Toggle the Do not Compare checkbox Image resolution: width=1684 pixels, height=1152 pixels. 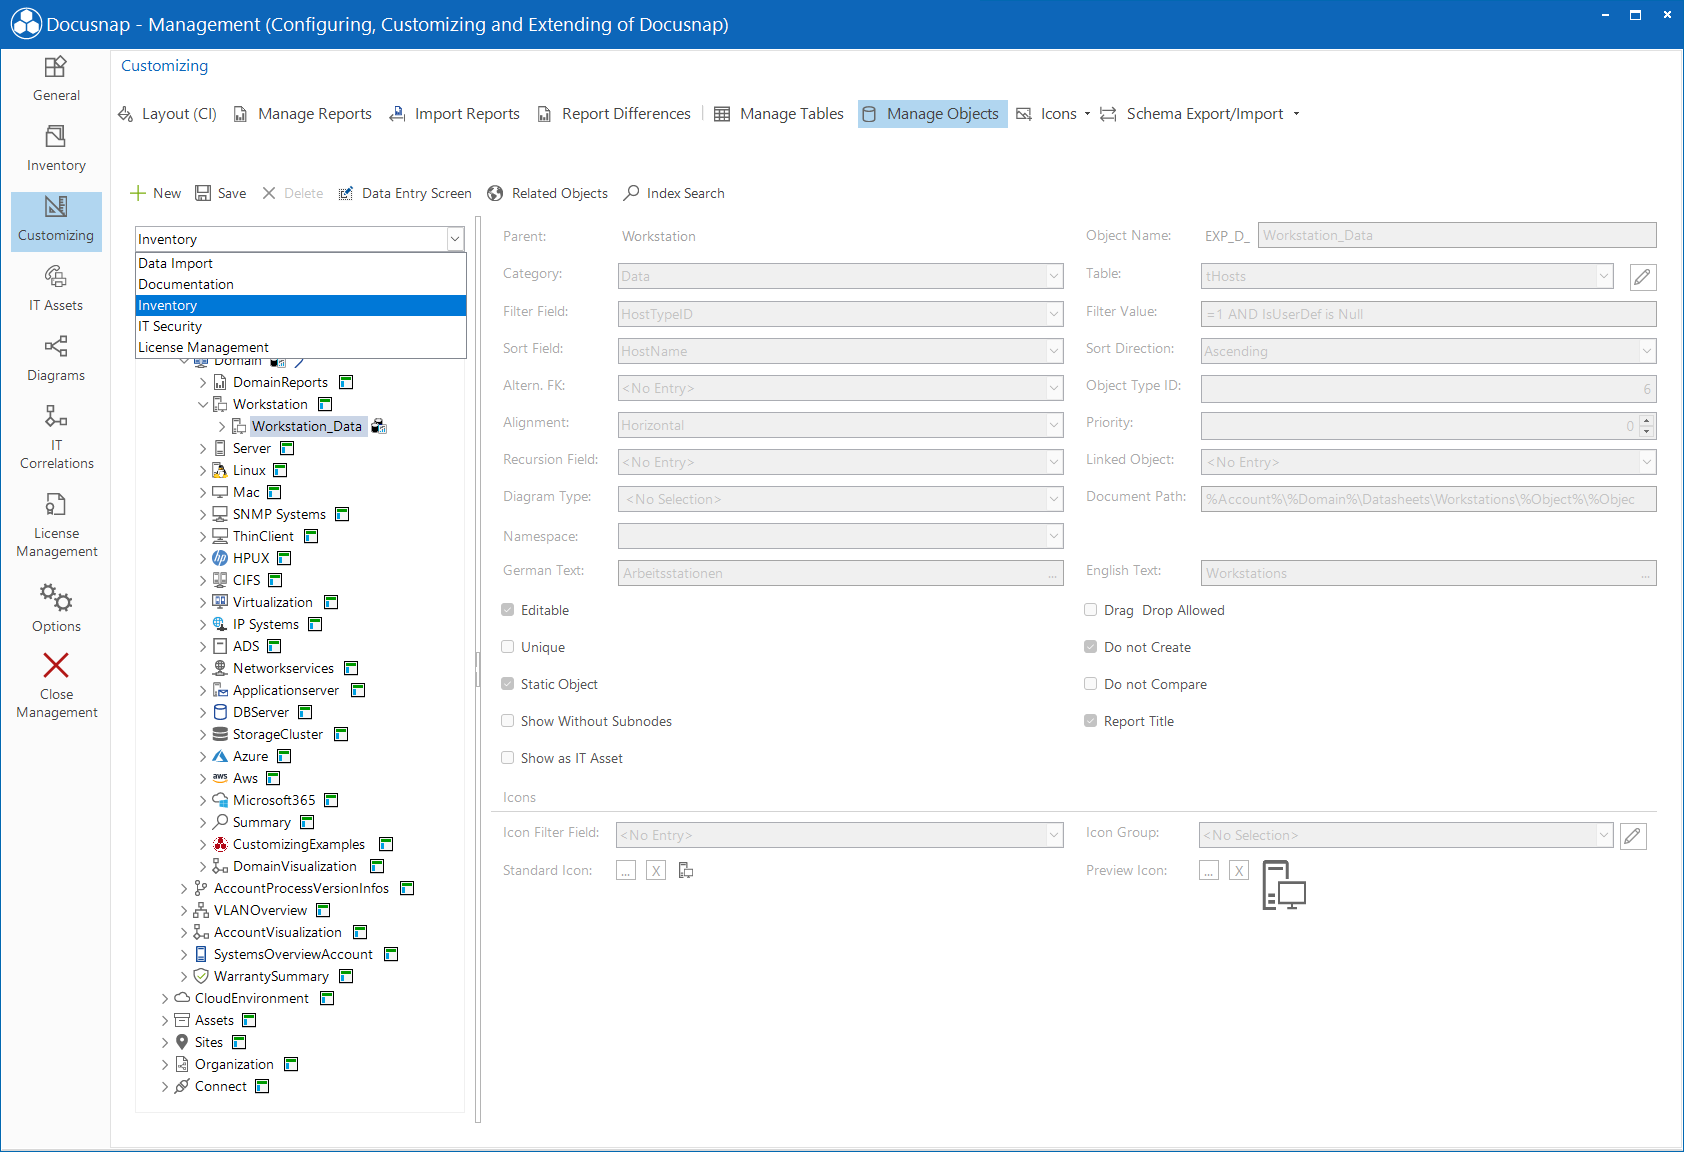pos(1091,684)
